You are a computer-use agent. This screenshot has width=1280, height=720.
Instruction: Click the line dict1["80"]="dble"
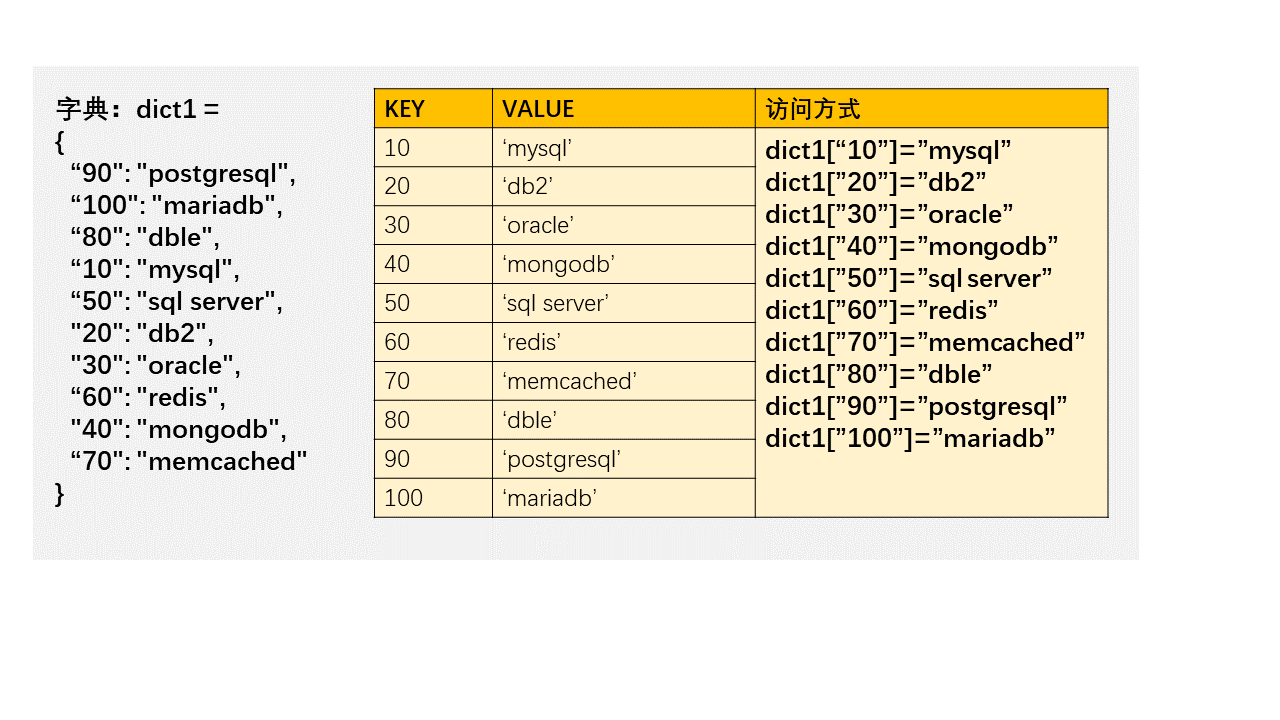[x=879, y=375]
